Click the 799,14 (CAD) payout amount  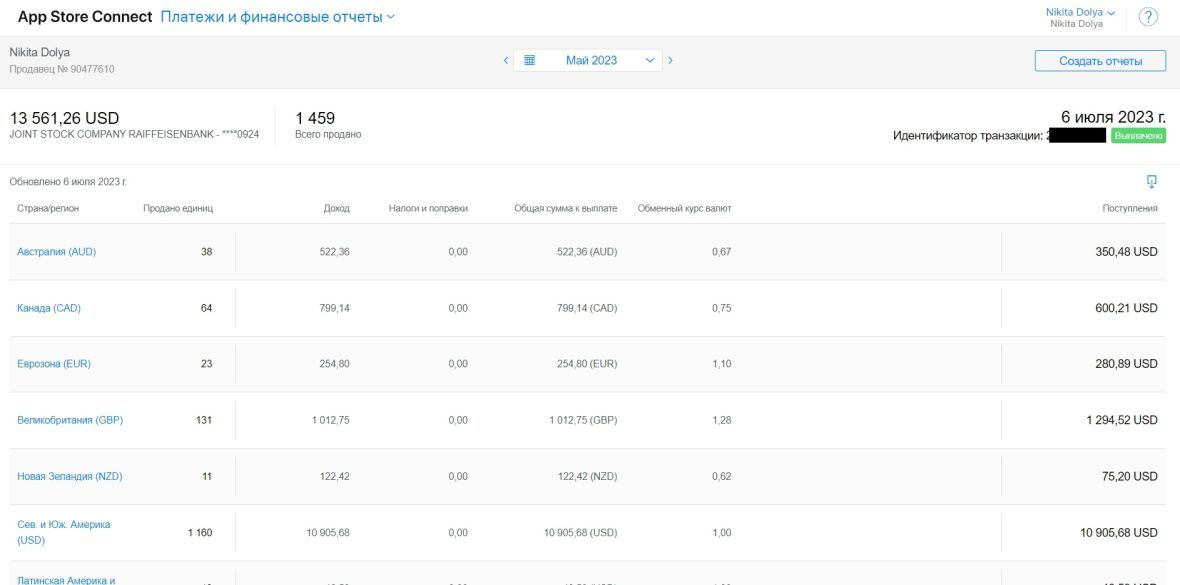(587, 308)
